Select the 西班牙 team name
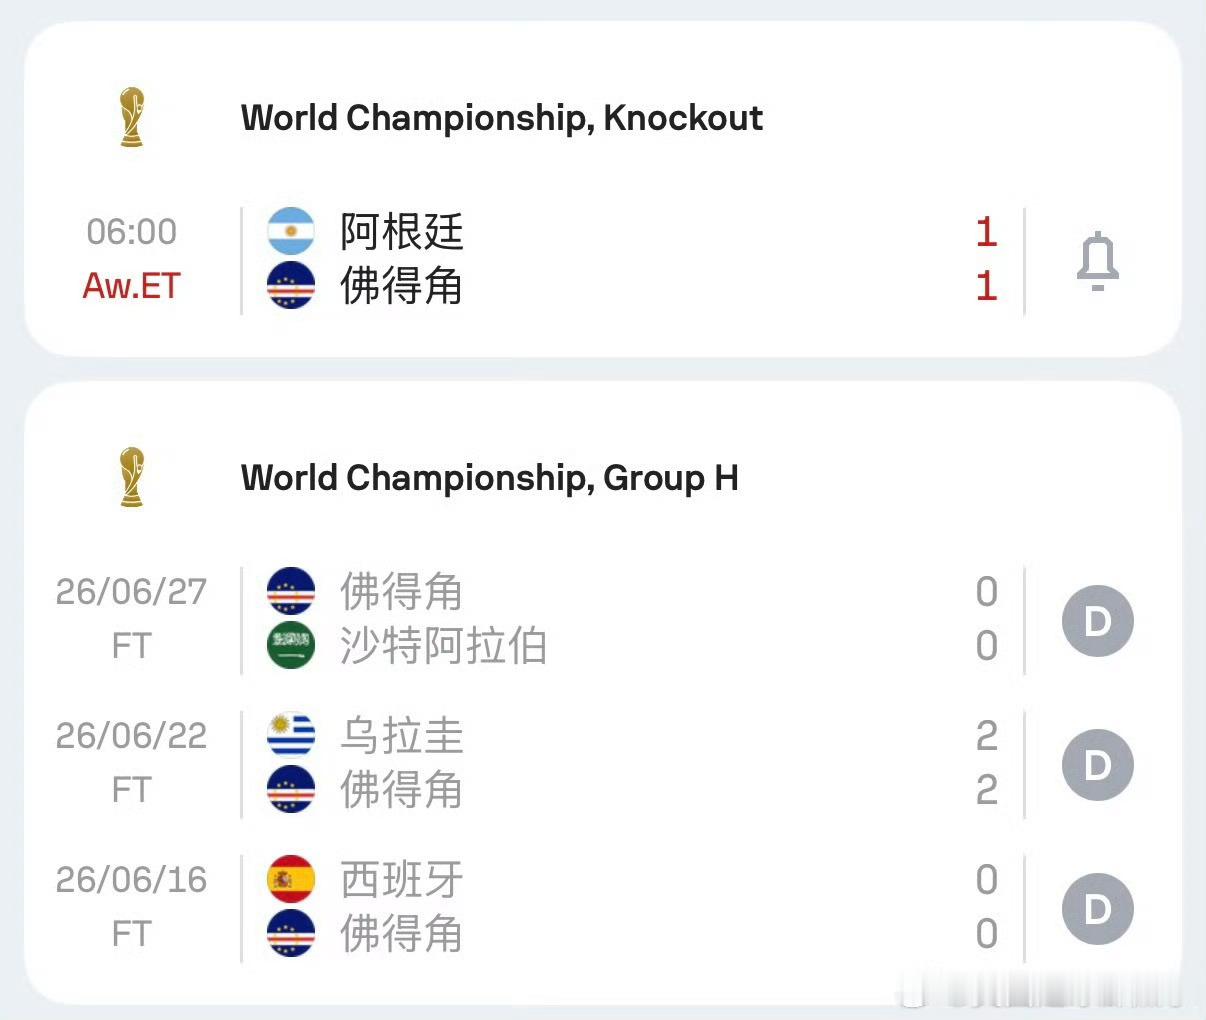 tap(401, 880)
